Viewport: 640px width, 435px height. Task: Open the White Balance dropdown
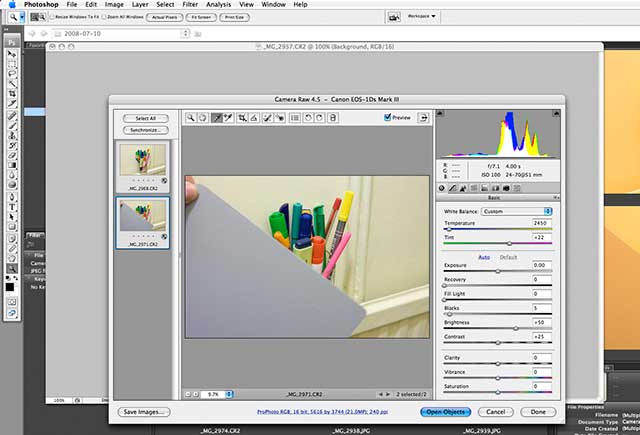tap(516, 211)
